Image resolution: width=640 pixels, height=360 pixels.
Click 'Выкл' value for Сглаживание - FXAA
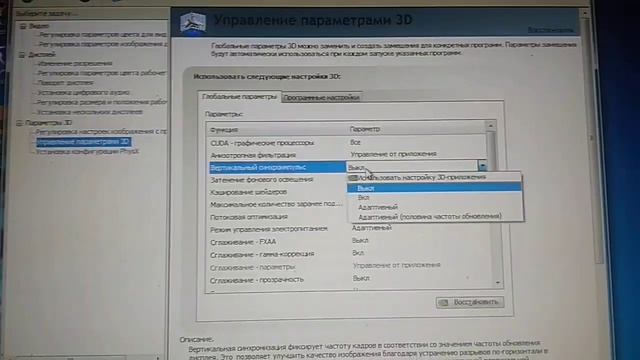point(360,240)
